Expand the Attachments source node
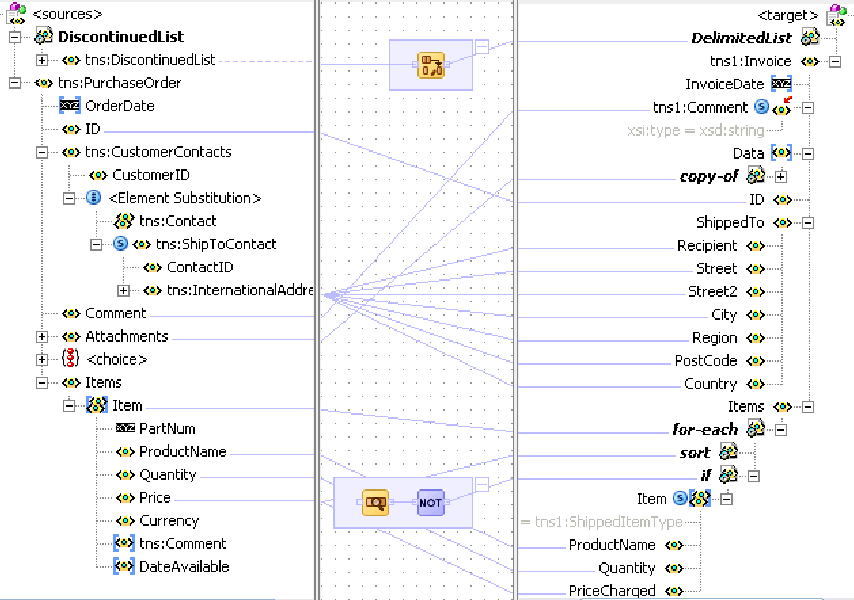 coord(42,336)
